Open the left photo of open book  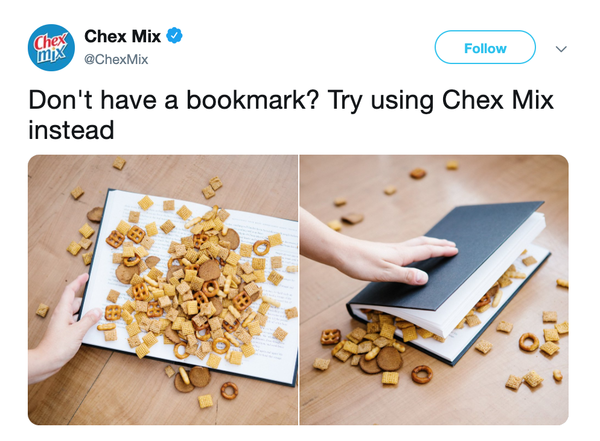163,290
